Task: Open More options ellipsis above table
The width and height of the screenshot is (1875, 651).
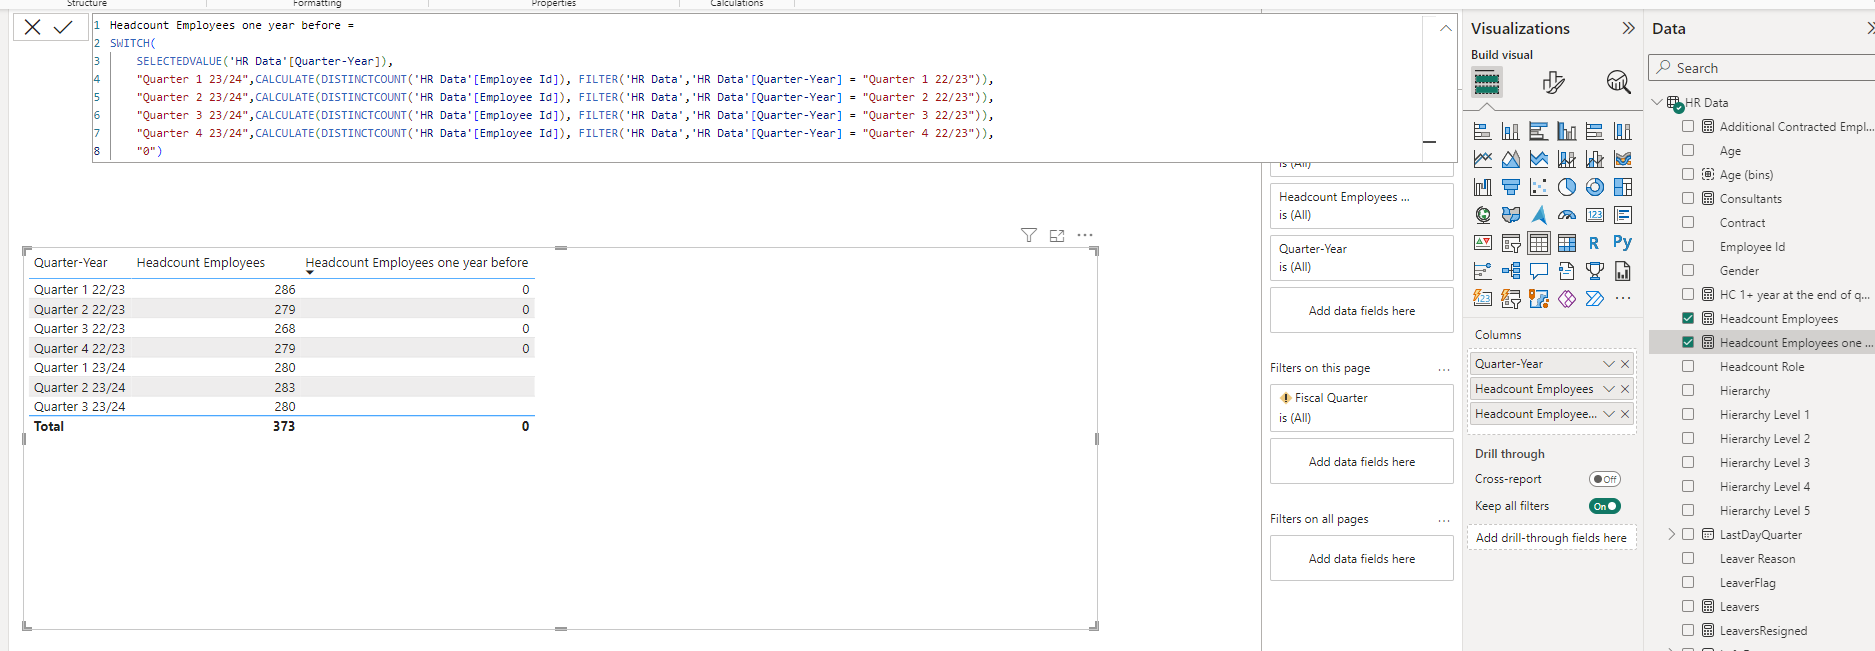Action: 1085,235
